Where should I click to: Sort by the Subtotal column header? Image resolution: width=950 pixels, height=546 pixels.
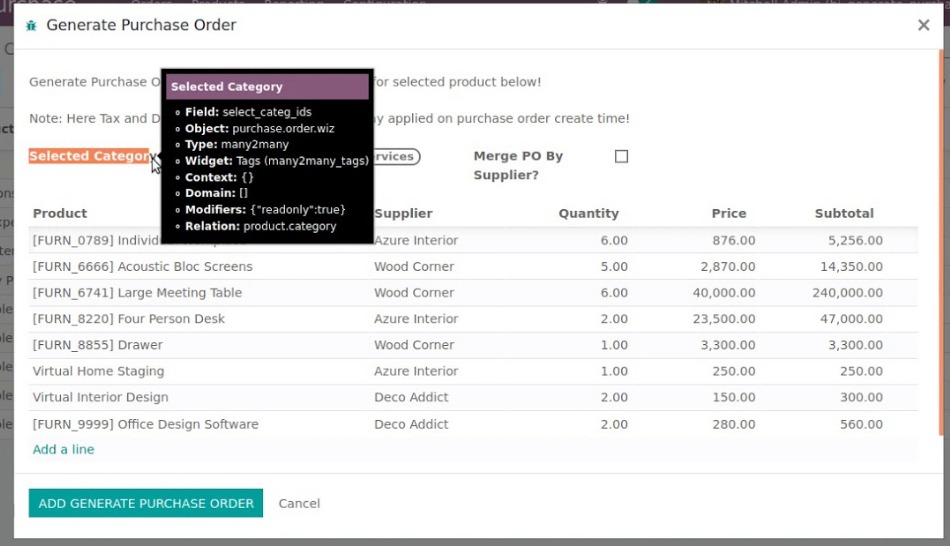point(844,213)
